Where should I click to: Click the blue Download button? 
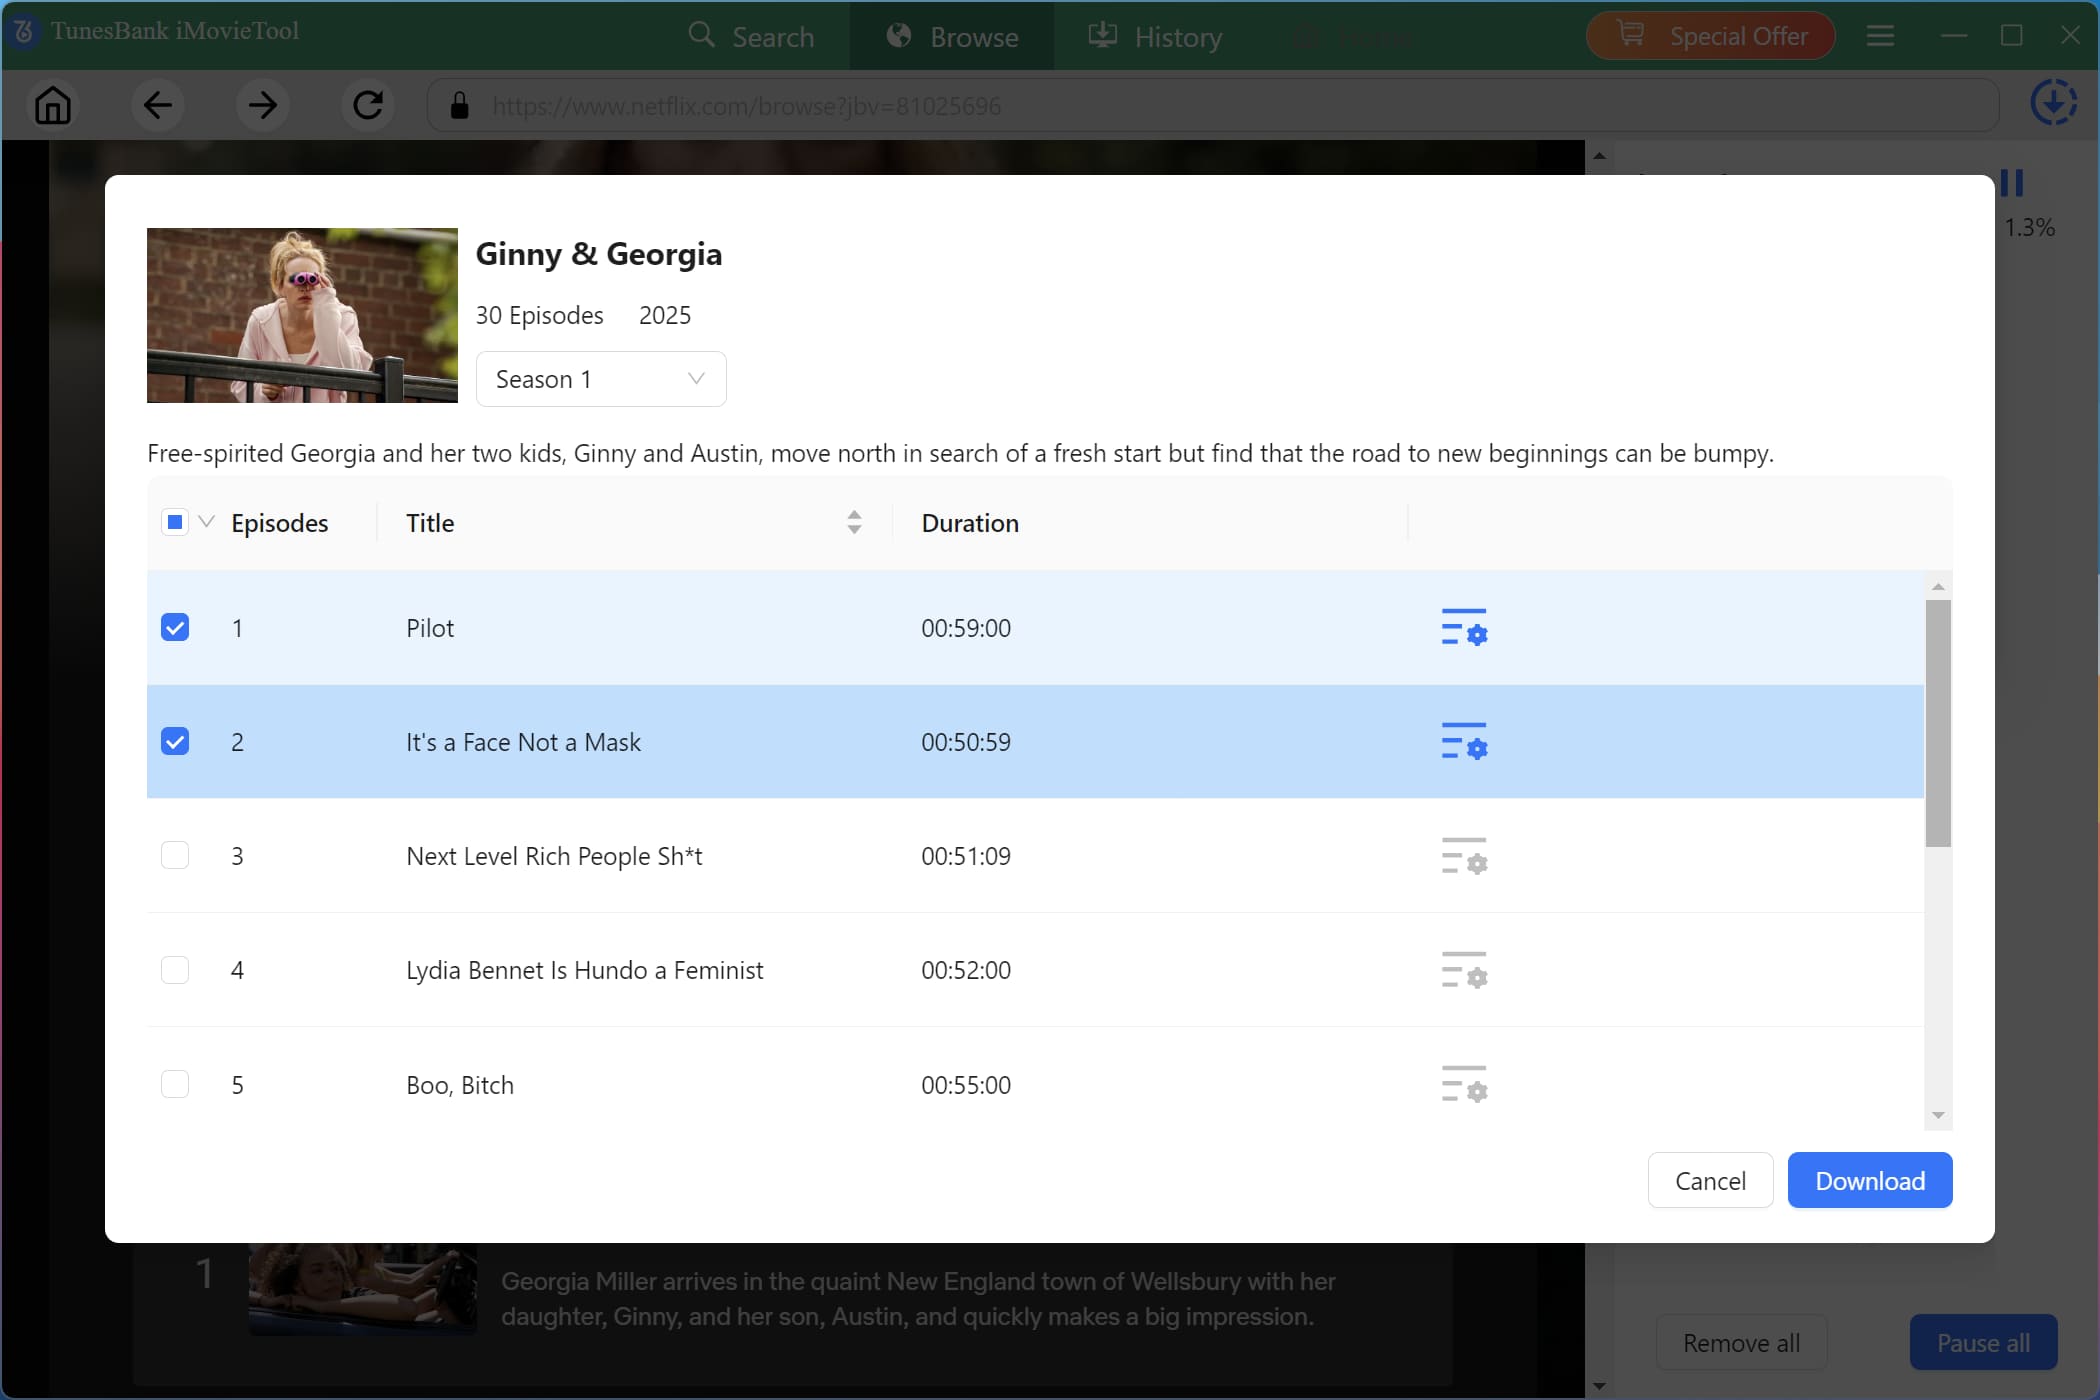click(x=1869, y=1181)
